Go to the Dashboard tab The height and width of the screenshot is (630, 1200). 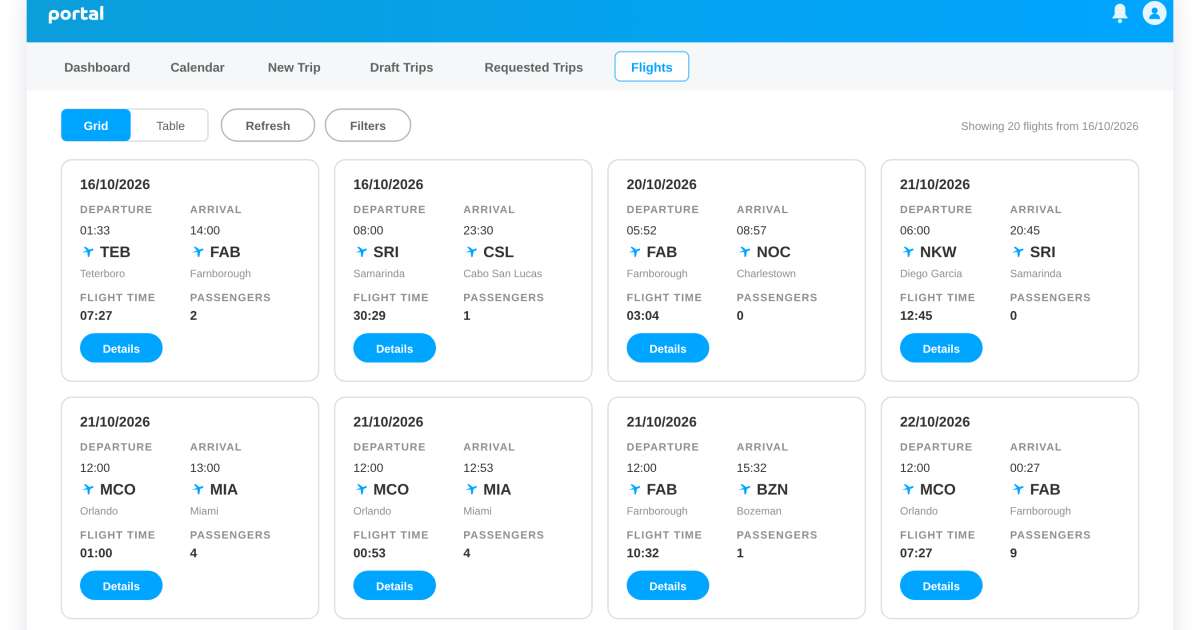point(97,67)
